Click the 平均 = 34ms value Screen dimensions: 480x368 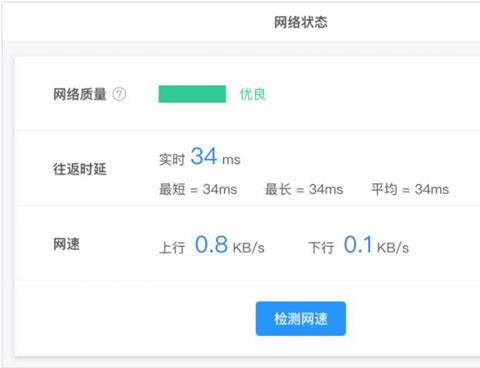coord(410,189)
